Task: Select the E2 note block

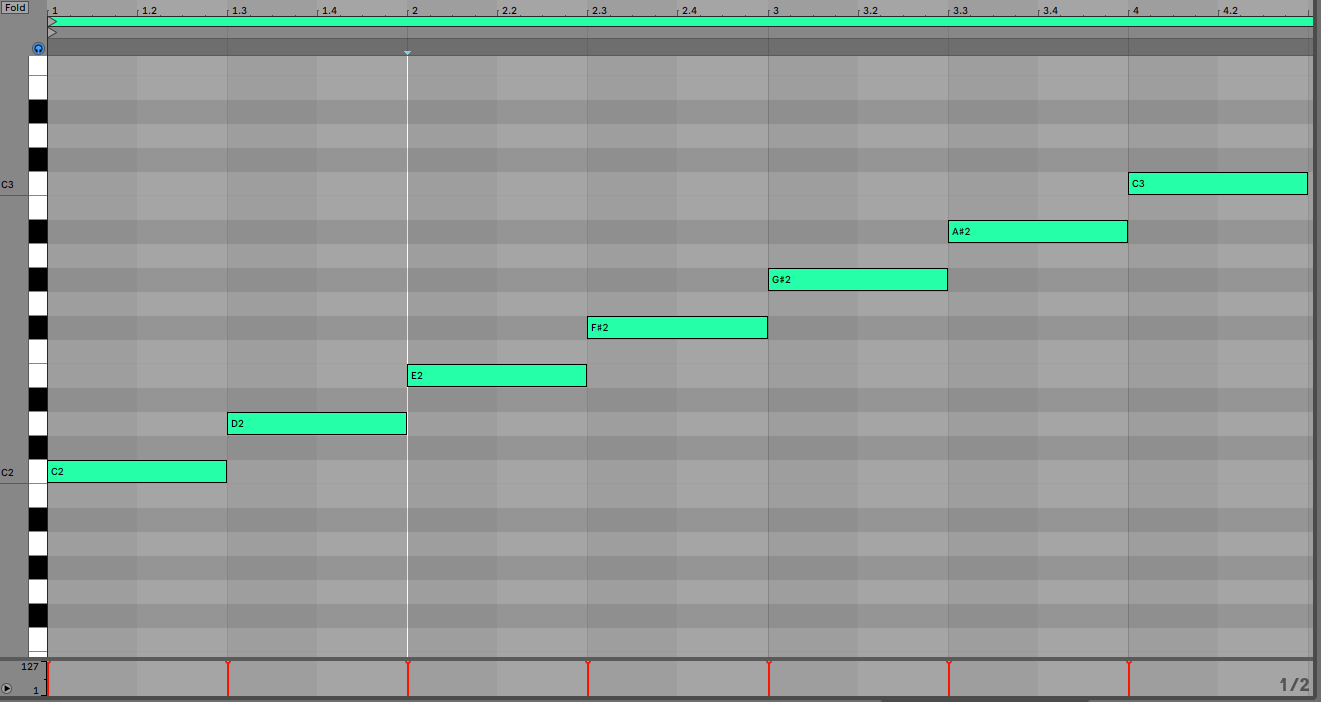Action: (497, 375)
